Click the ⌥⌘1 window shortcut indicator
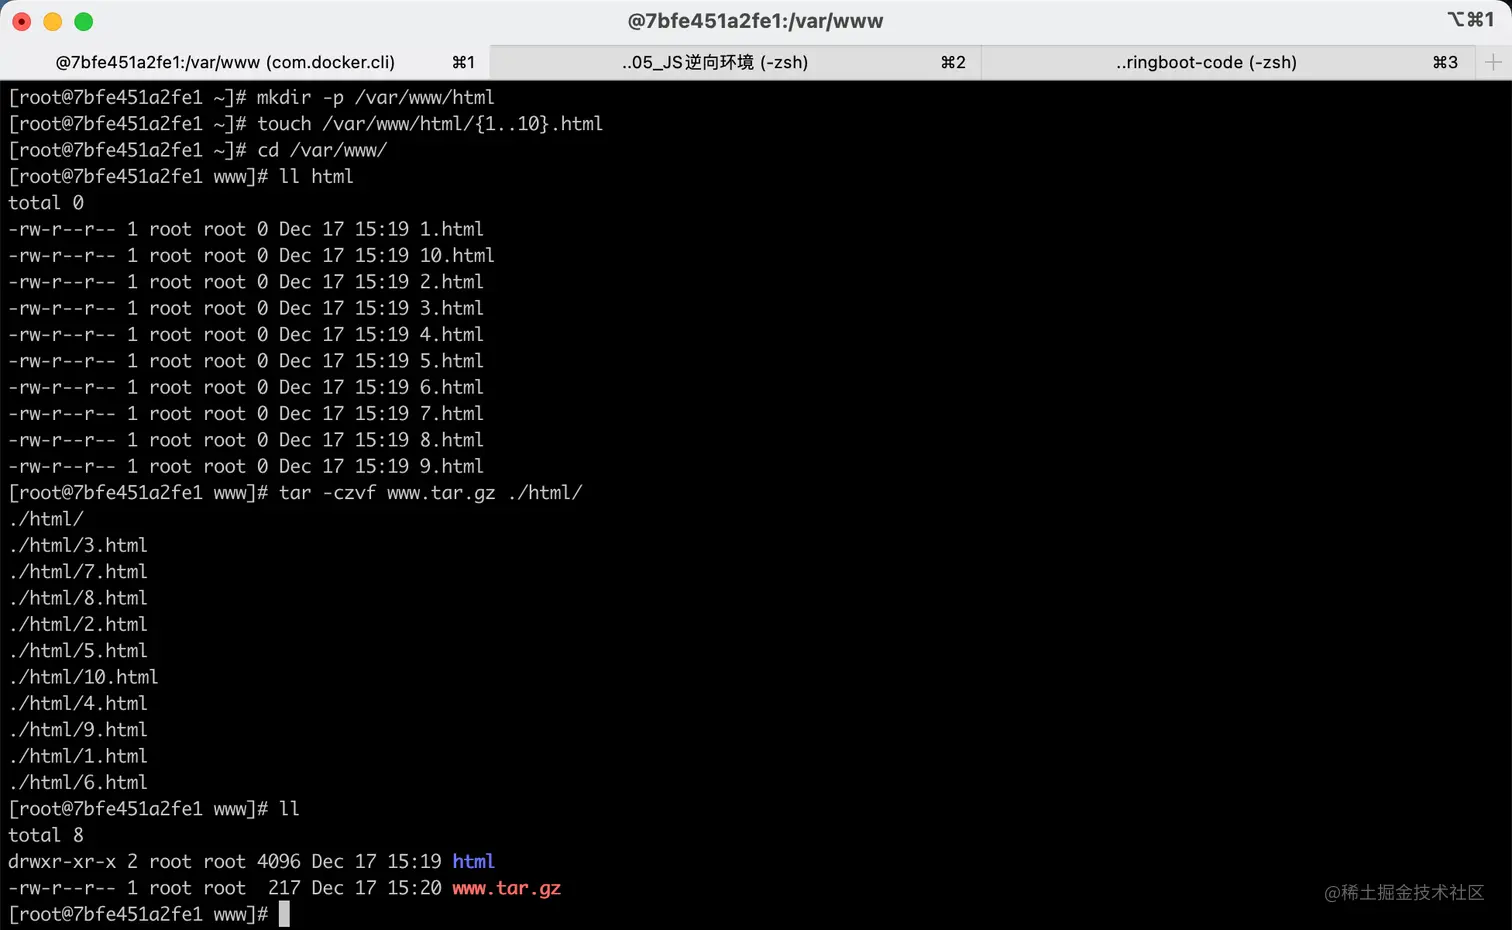Screen dimensions: 1512x930 click(x=1470, y=19)
